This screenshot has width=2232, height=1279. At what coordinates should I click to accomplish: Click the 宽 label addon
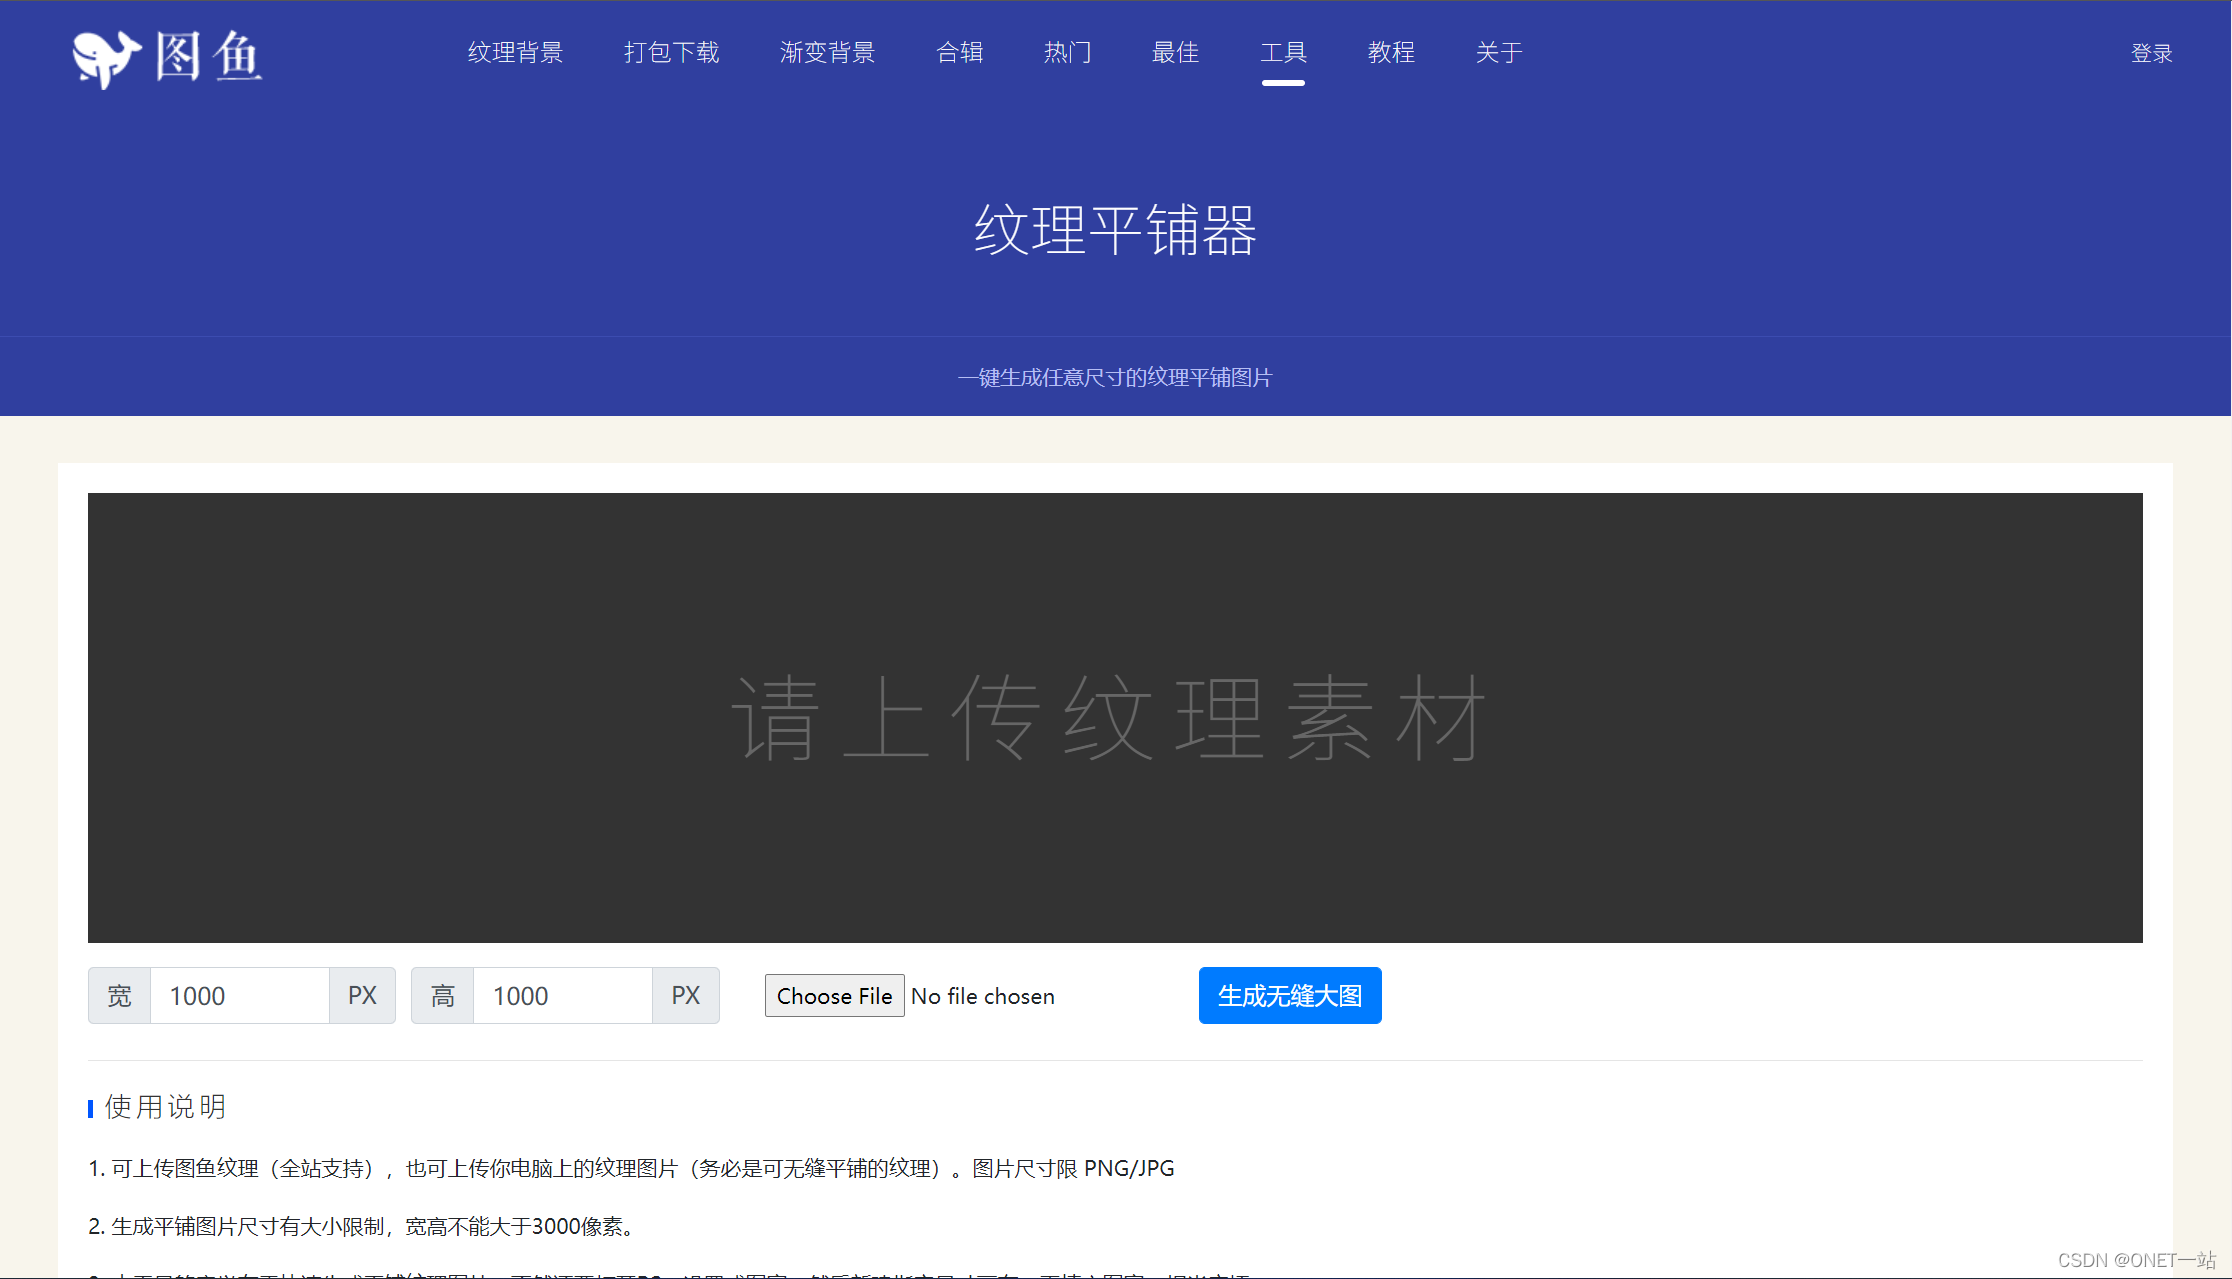119,996
